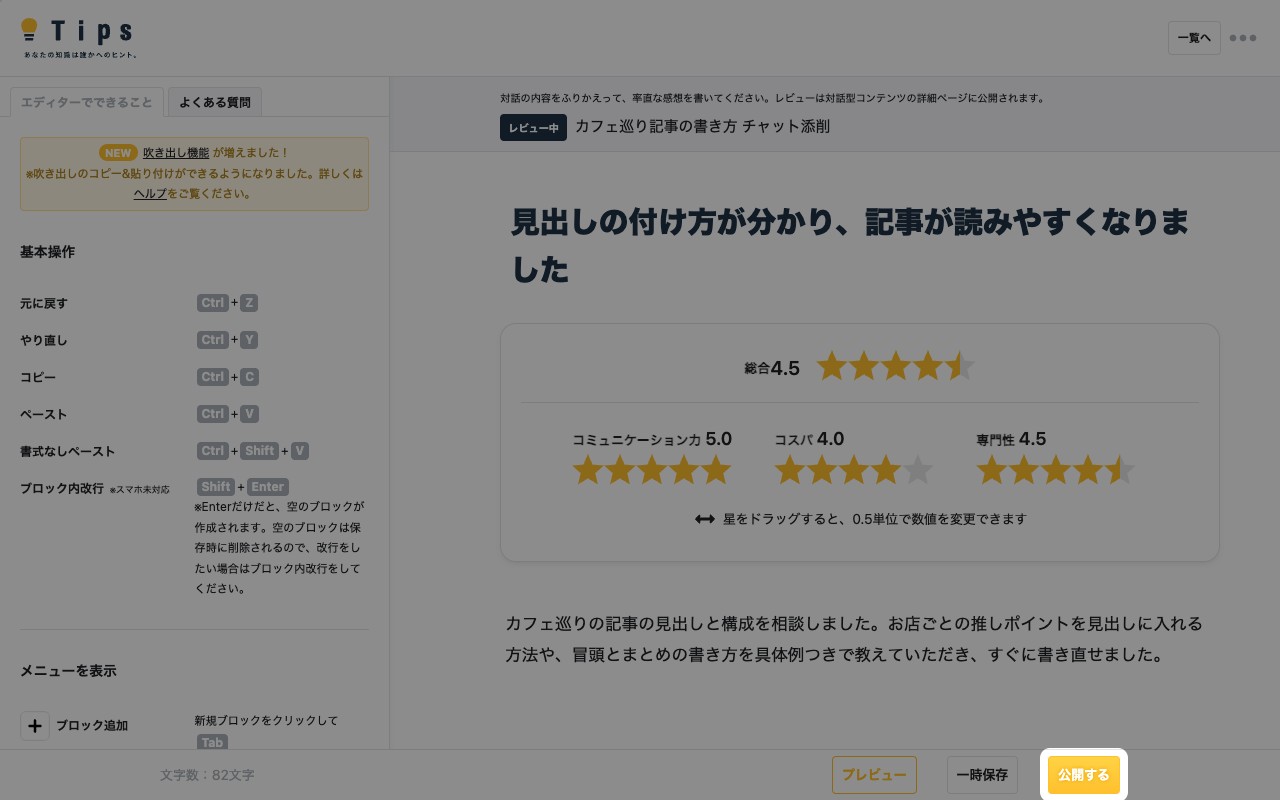Viewport: 1280px width, 800px height.
Task: Click the review body paragraph
Action: coord(854,640)
